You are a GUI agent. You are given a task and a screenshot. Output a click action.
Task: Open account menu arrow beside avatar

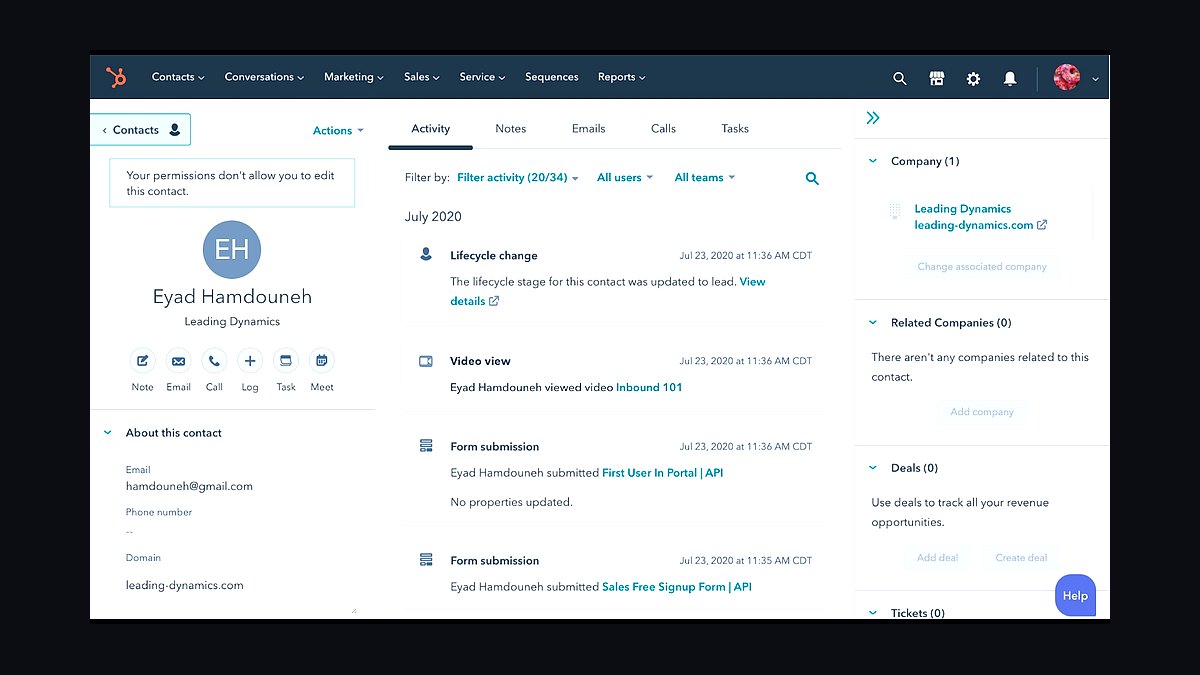[x=1095, y=79]
